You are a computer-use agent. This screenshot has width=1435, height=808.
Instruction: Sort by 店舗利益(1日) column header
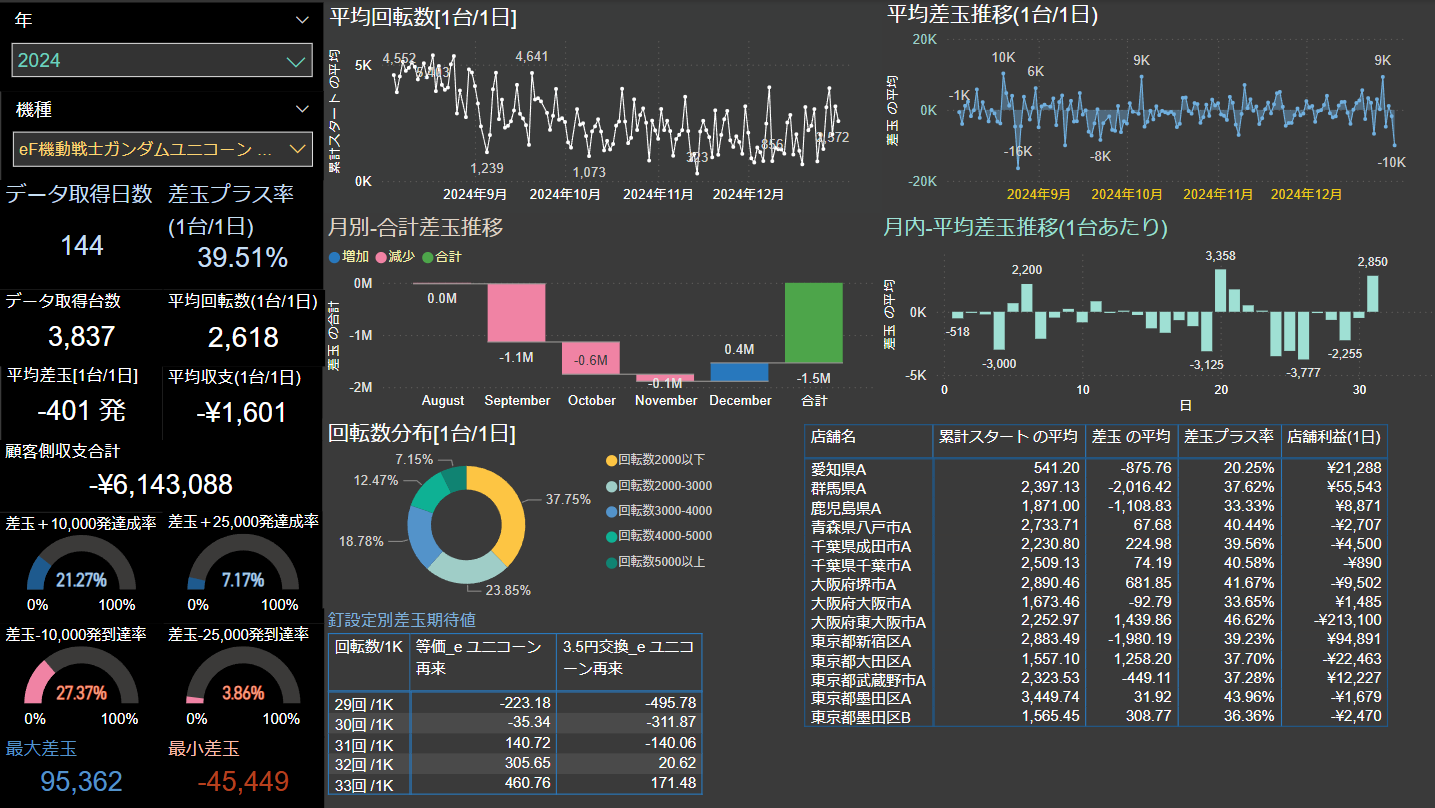(1333, 437)
